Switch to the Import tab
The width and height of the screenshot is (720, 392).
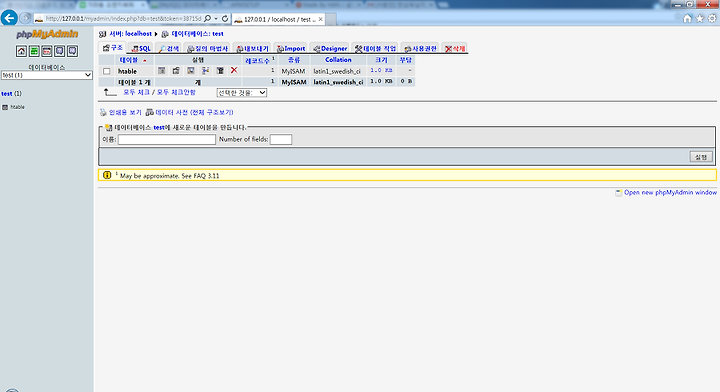click(291, 48)
